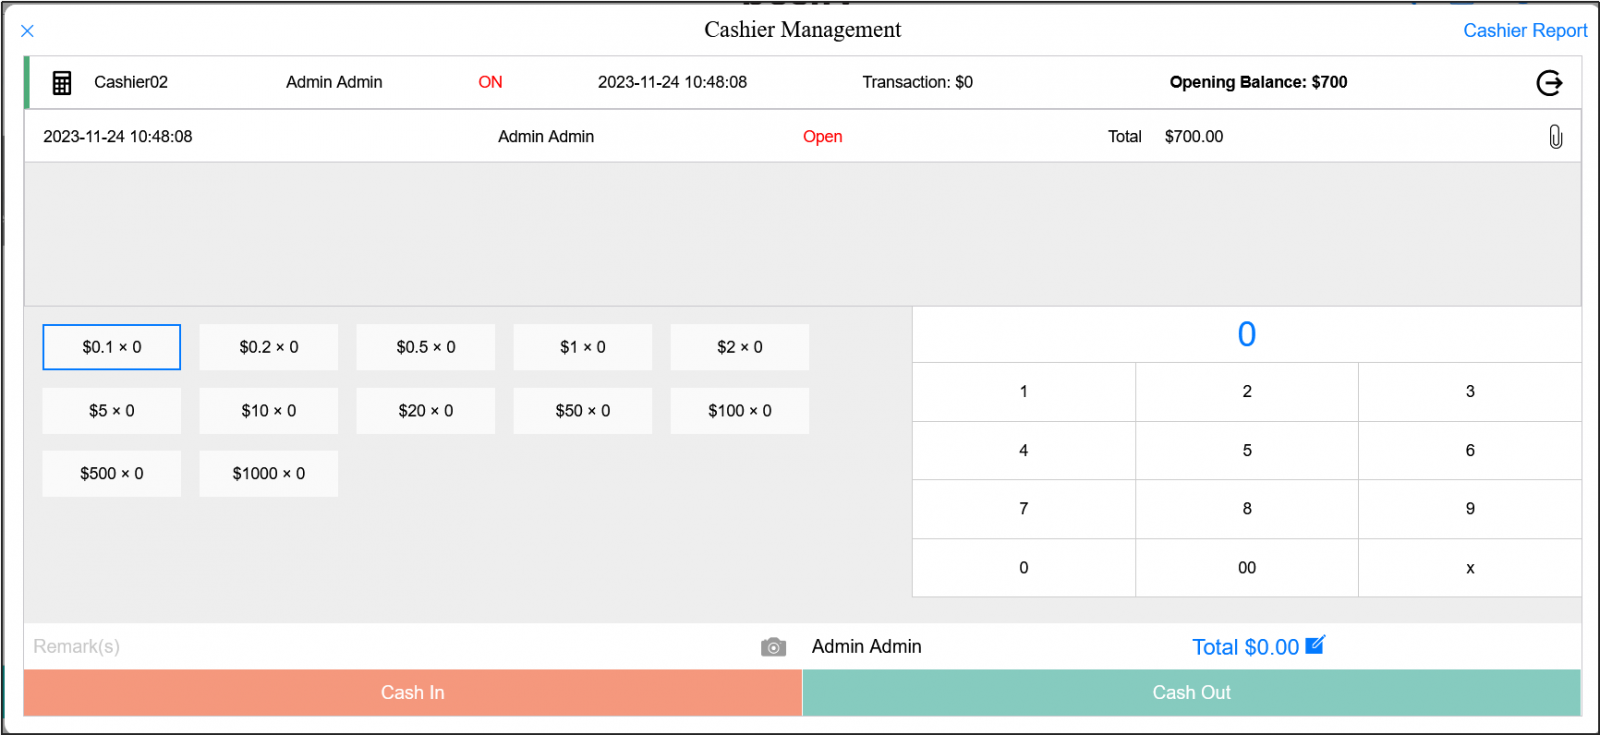Click the blue keypad display value 0
This screenshot has height=735, width=1600.
pos(1247,334)
